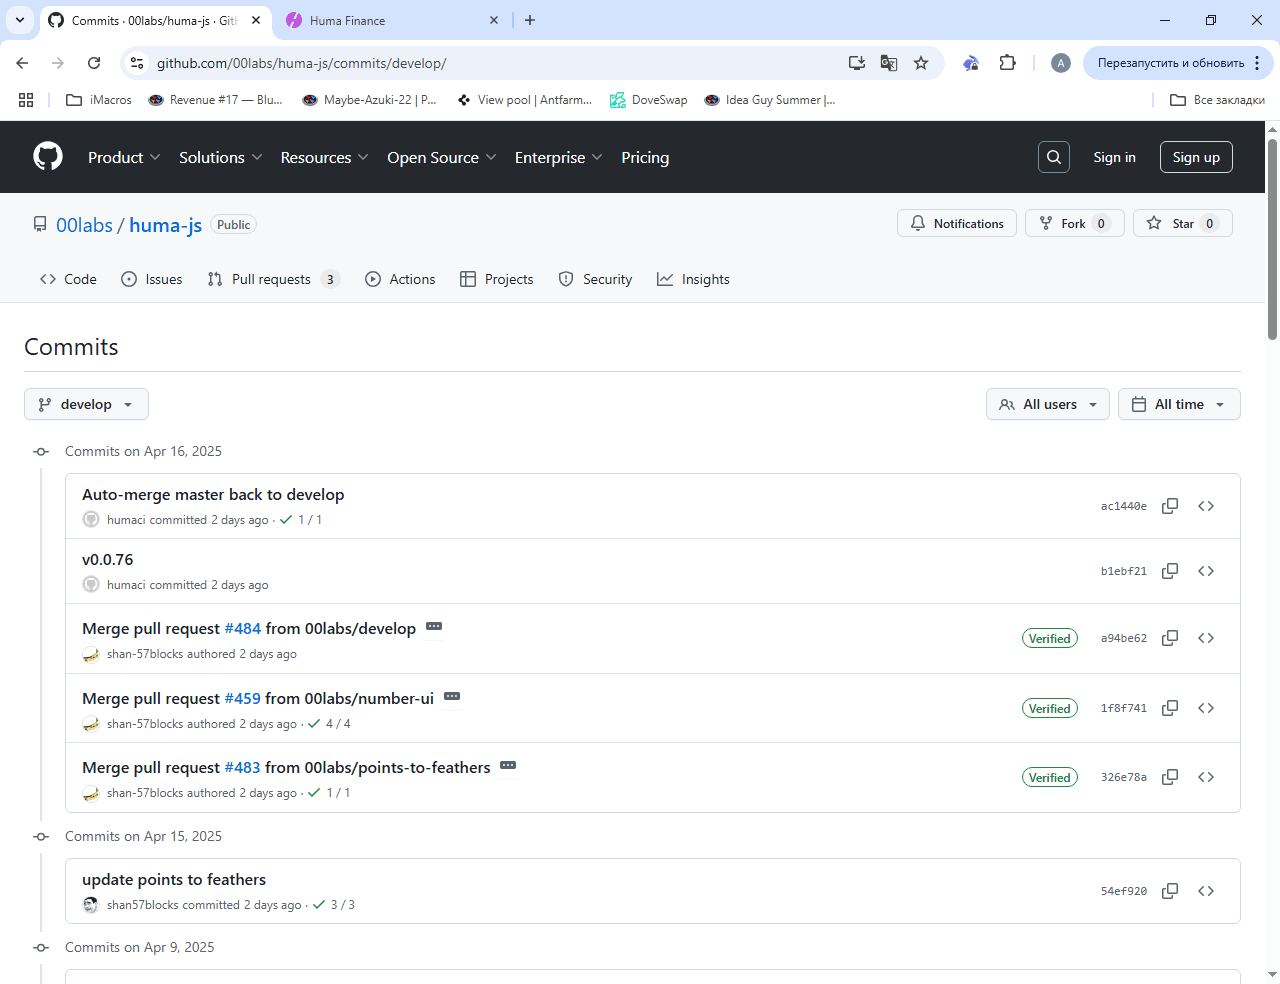Click the install app icon in address bar

[856, 63]
